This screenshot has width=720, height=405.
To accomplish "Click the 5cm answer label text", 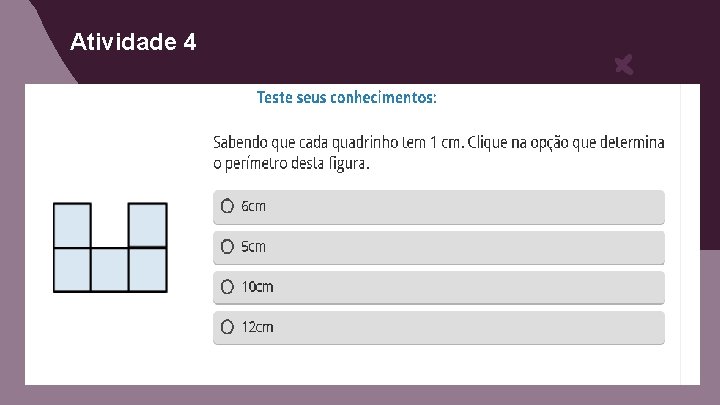I will [x=254, y=246].
